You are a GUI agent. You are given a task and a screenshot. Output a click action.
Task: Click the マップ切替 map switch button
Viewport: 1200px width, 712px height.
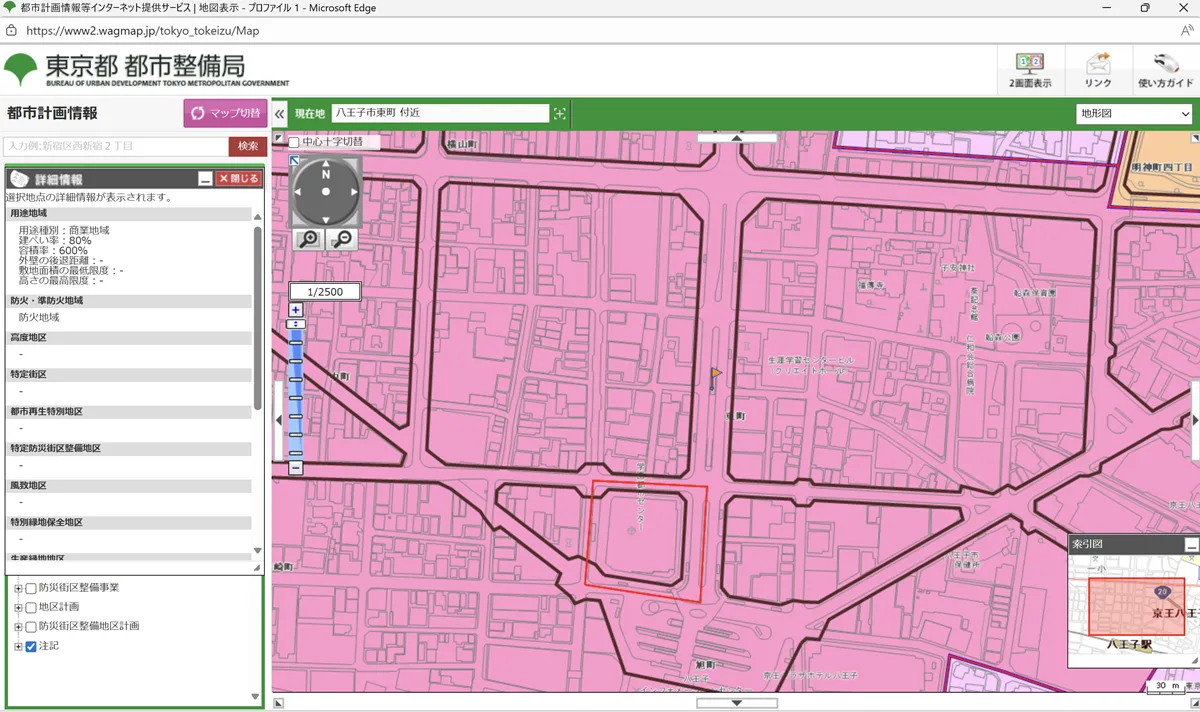click(225, 113)
